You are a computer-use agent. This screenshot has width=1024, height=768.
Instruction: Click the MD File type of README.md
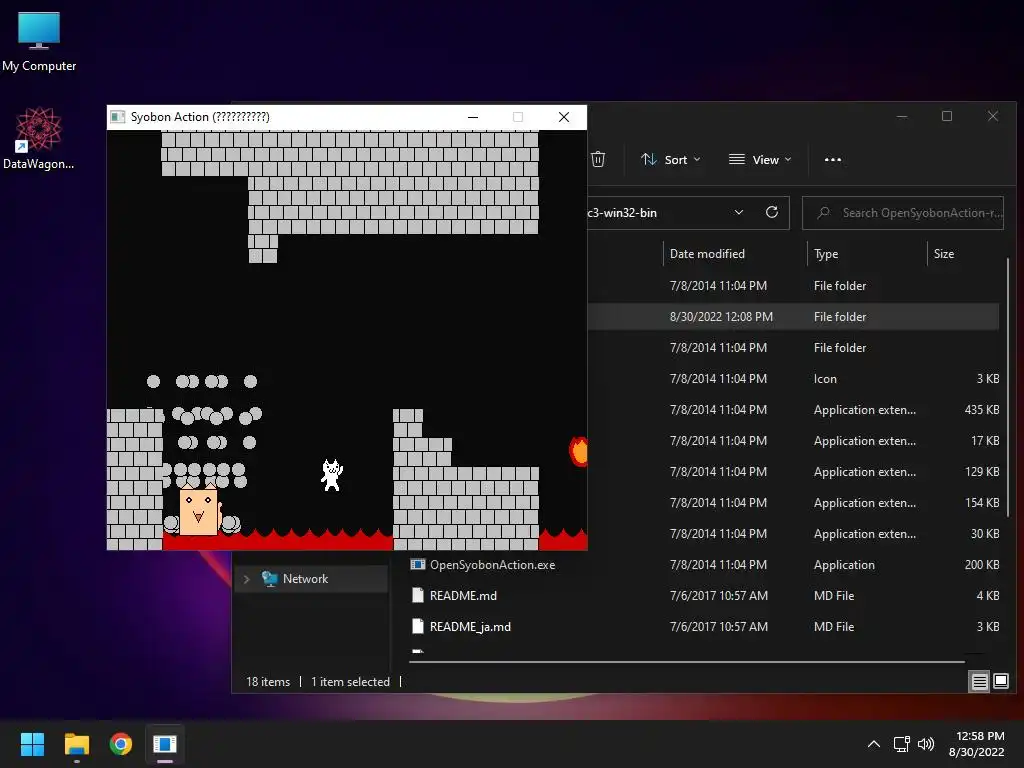coord(834,596)
